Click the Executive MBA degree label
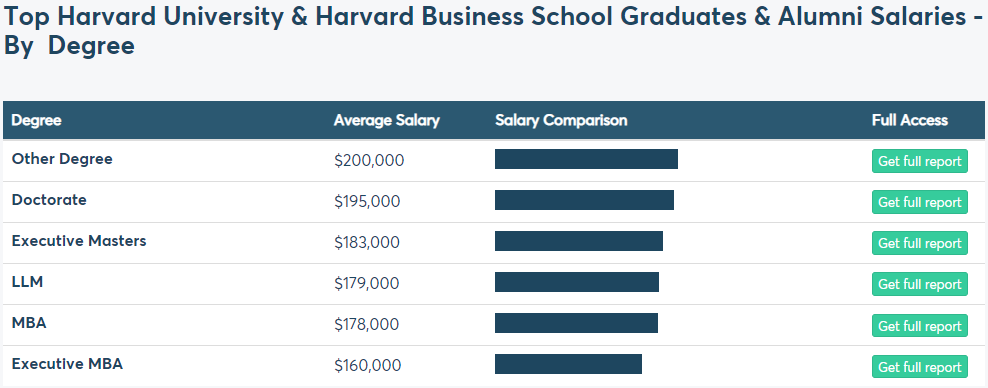This screenshot has height=388, width=988. [x=67, y=363]
